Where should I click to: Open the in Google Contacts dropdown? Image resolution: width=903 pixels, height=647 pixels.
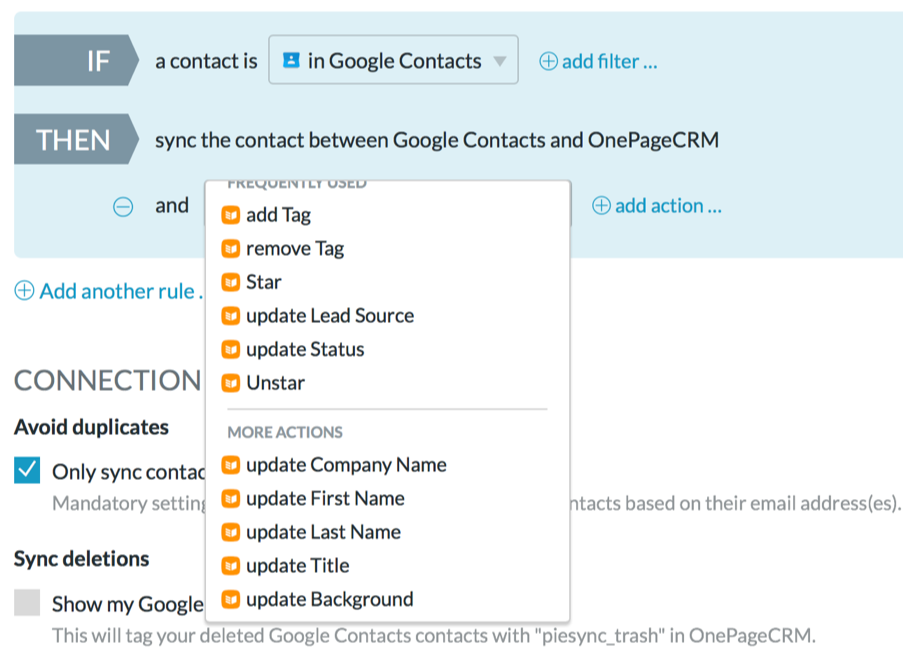[x=393, y=60]
